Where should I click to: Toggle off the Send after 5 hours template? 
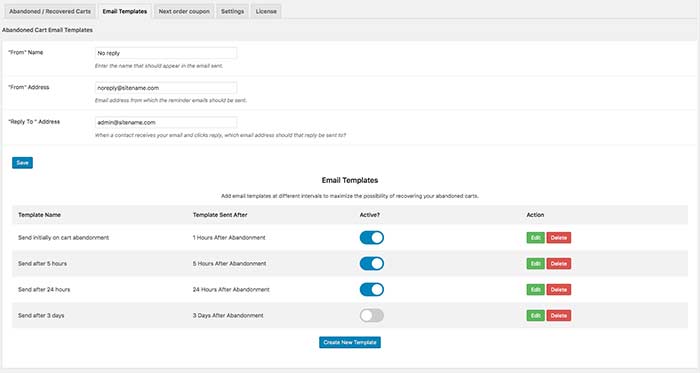click(371, 263)
